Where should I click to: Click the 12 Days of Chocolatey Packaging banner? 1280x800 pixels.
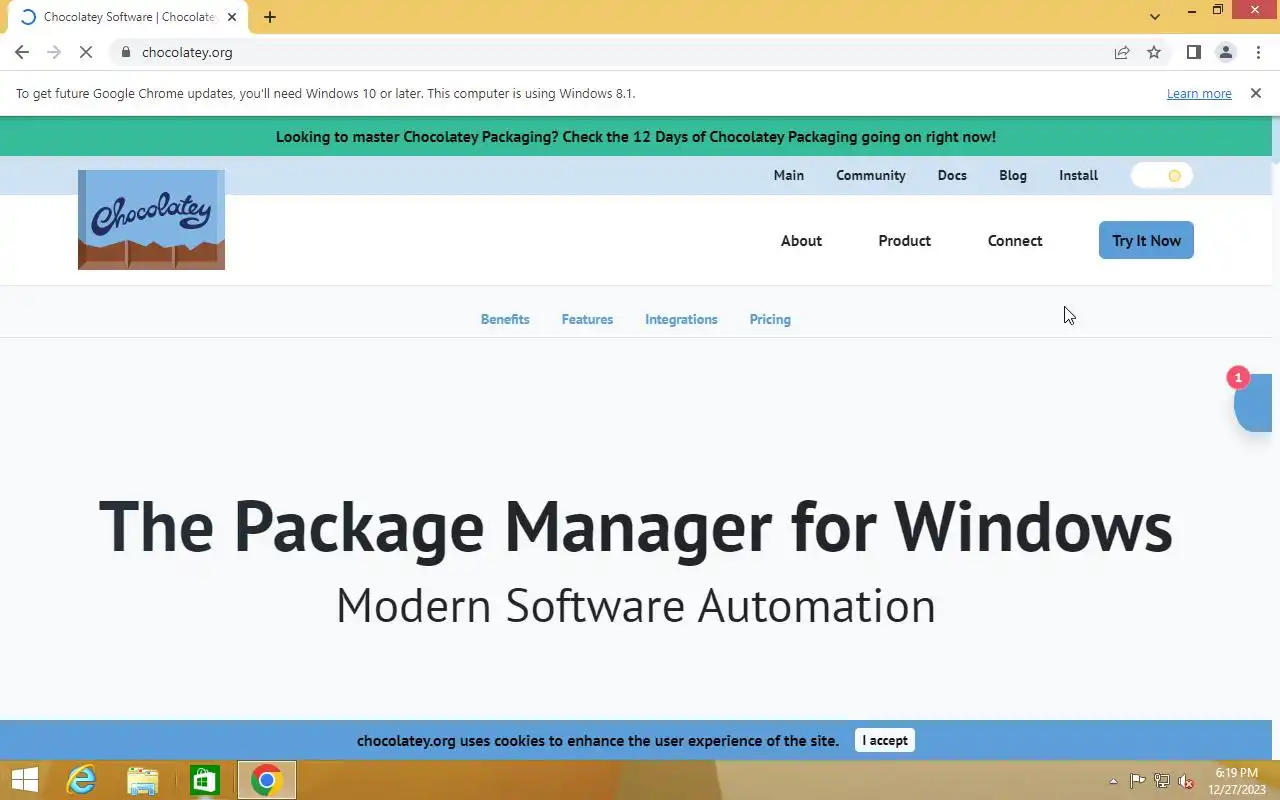pos(636,136)
